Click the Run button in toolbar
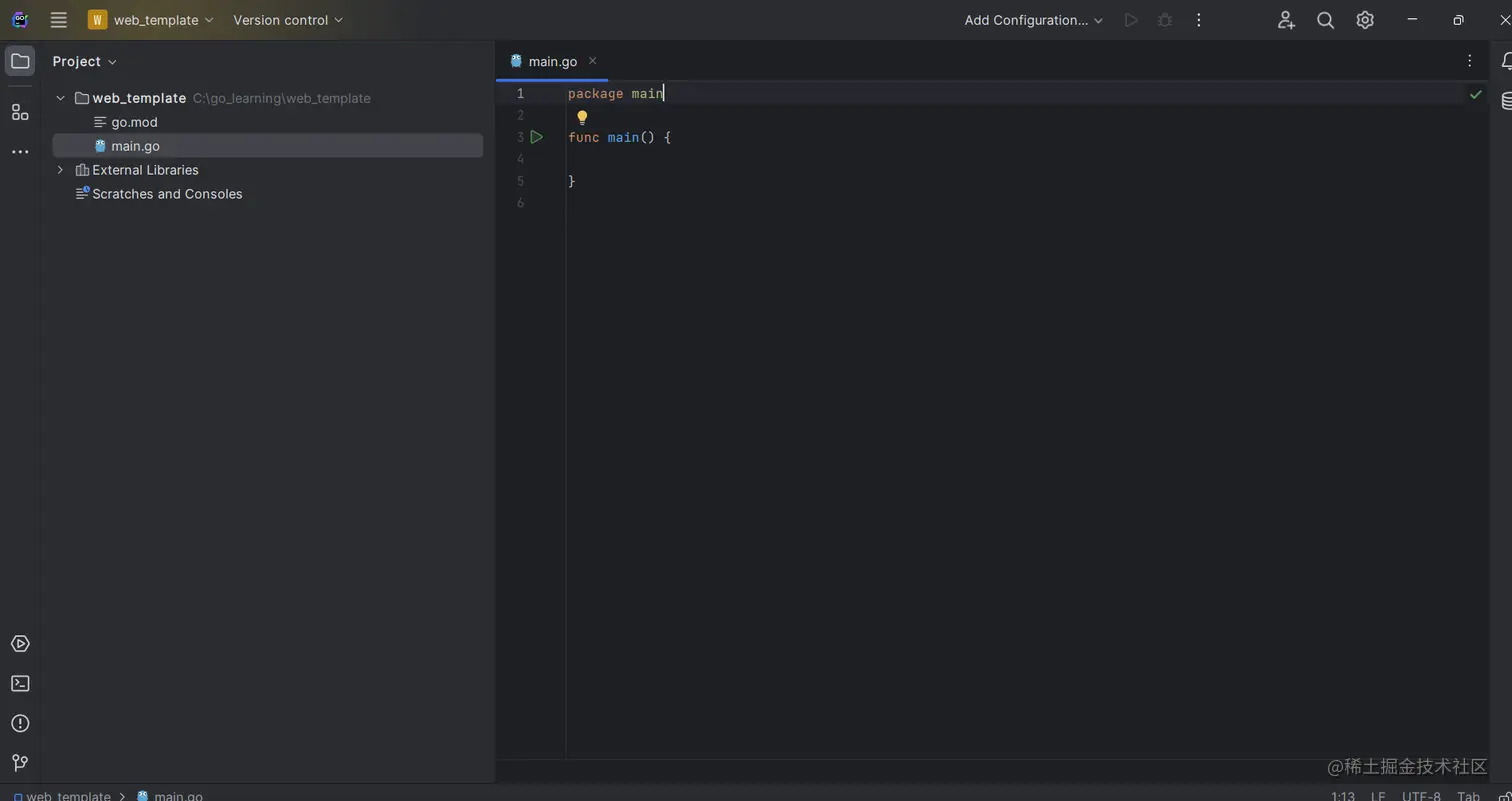Image resolution: width=1512 pixels, height=801 pixels. pyautogui.click(x=1131, y=20)
